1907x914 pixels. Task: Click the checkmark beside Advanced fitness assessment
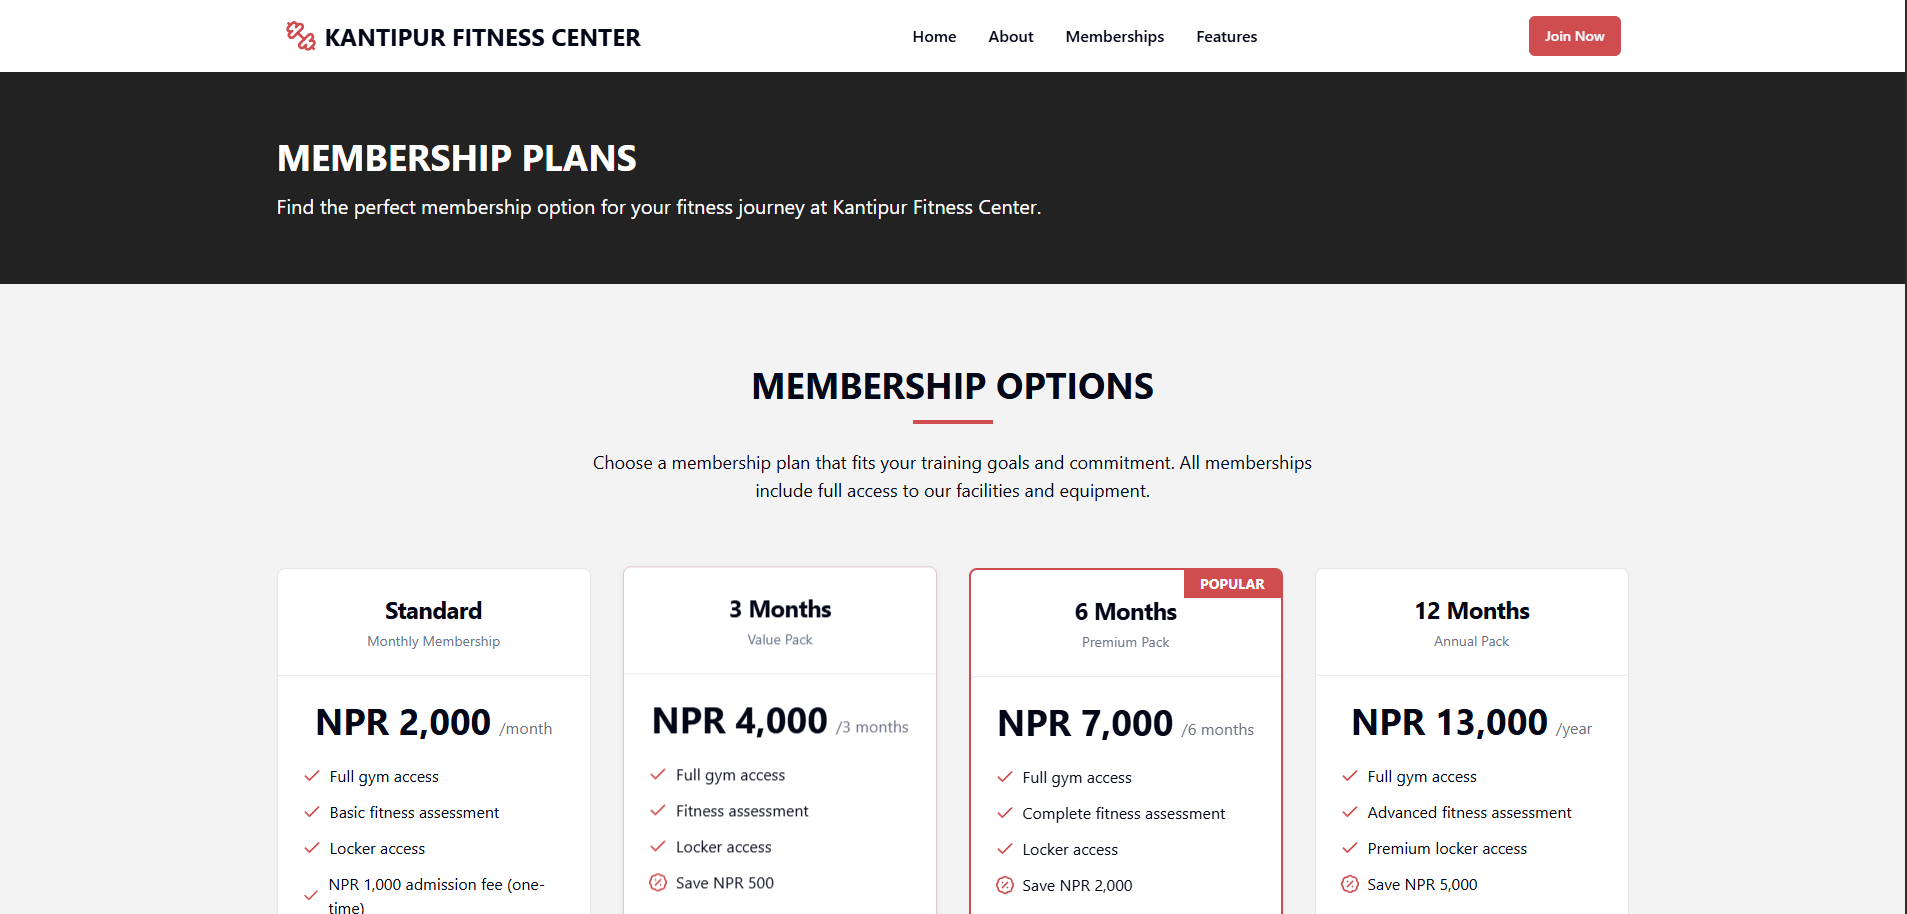[1349, 812]
